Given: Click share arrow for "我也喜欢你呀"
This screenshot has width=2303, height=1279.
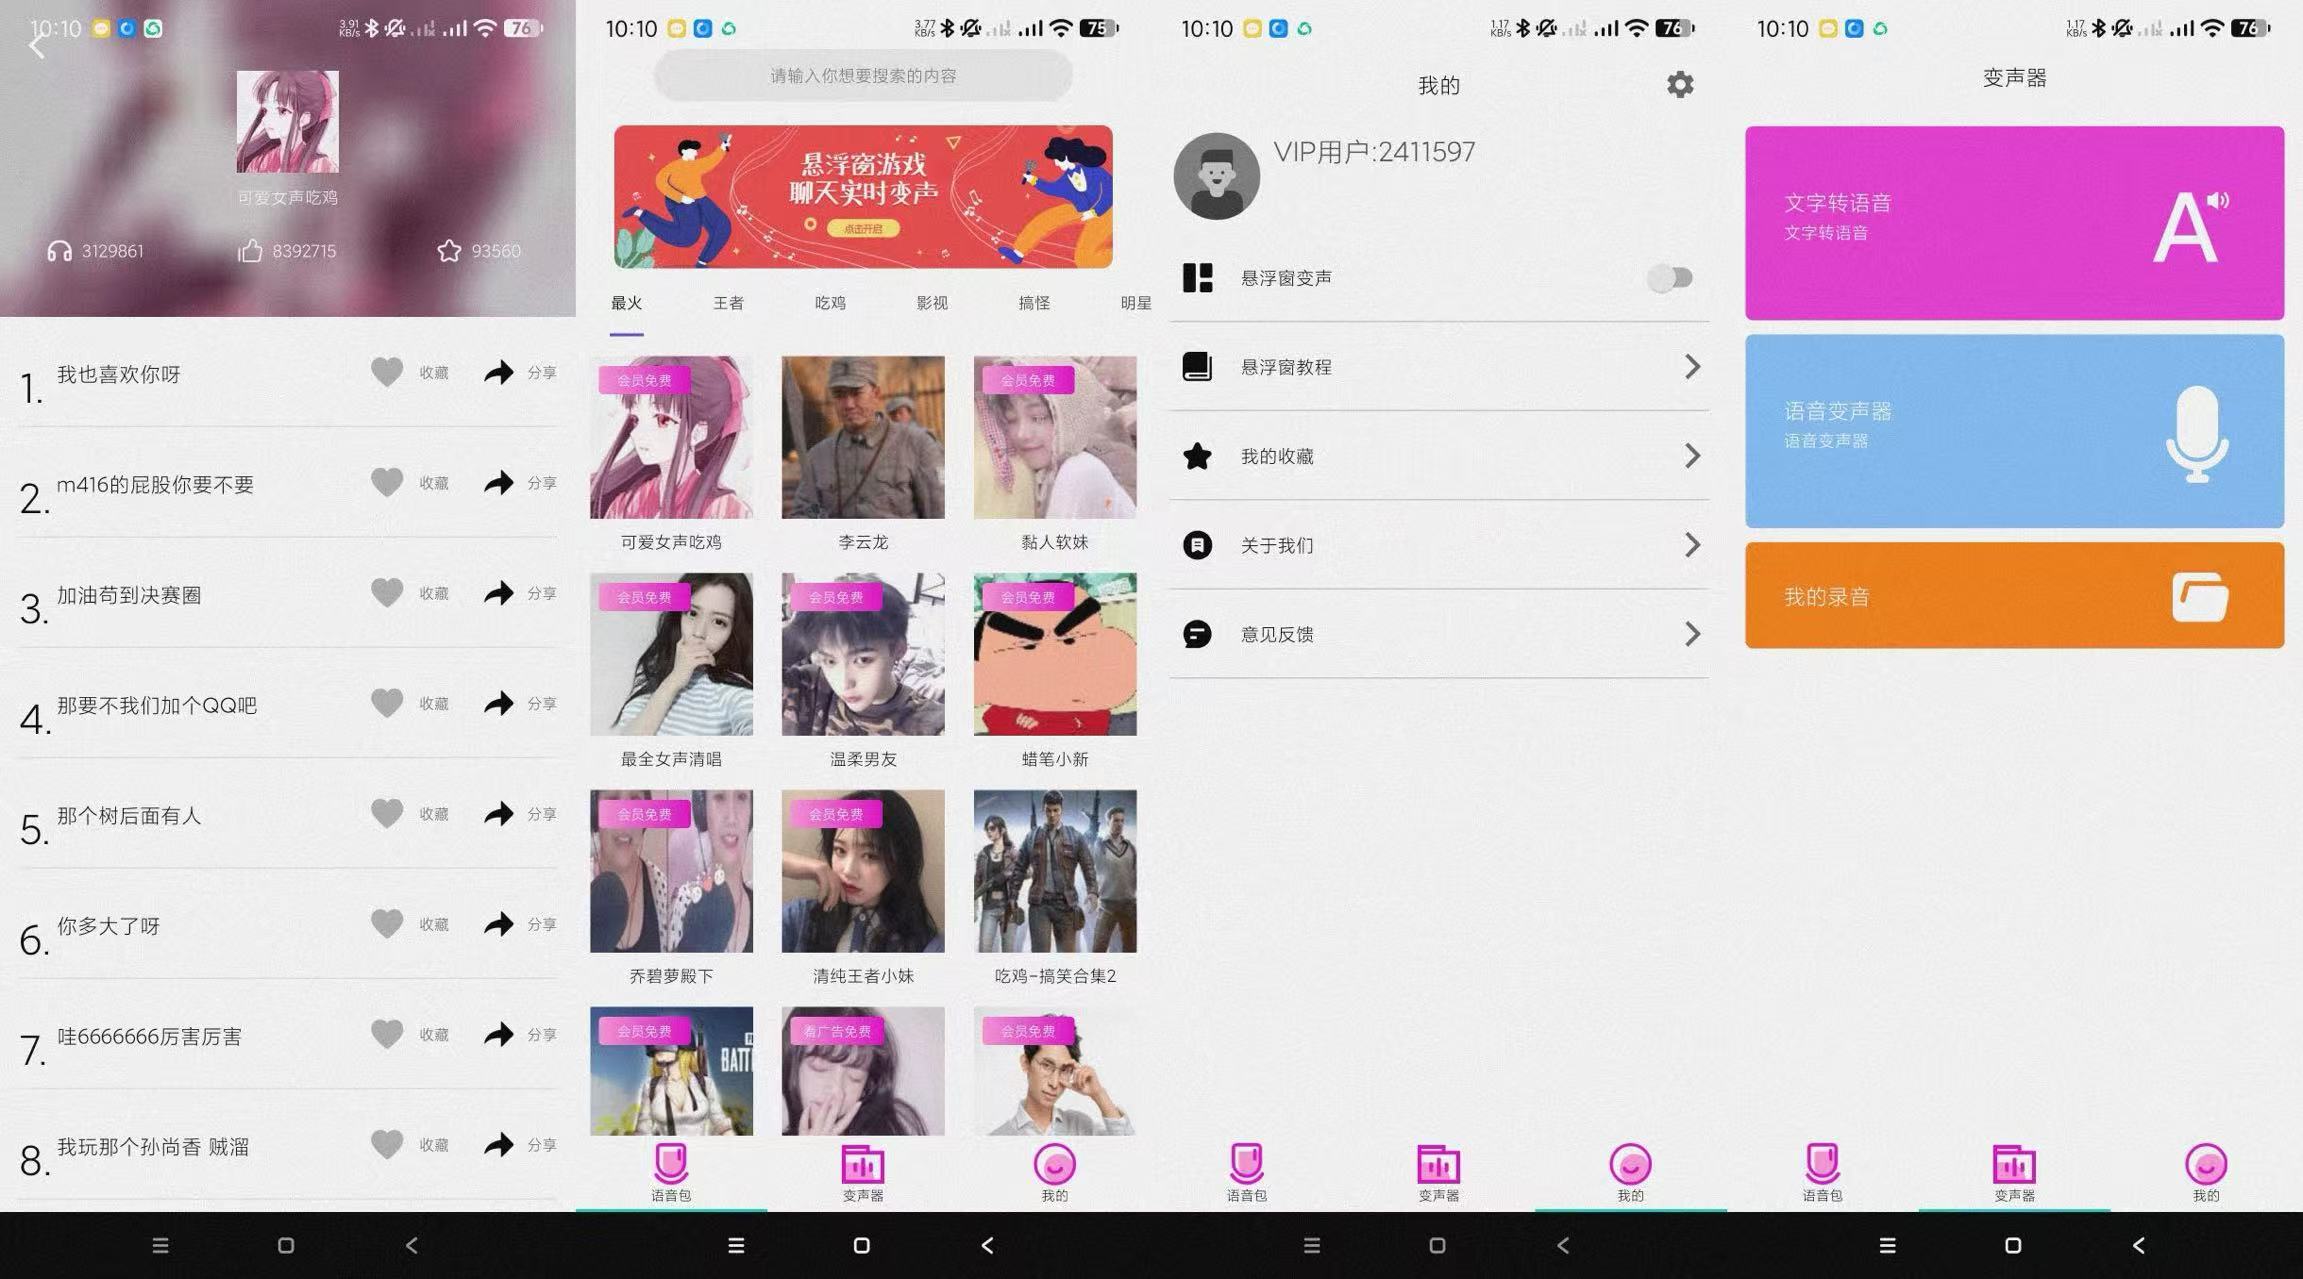Looking at the screenshot, I should [499, 372].
